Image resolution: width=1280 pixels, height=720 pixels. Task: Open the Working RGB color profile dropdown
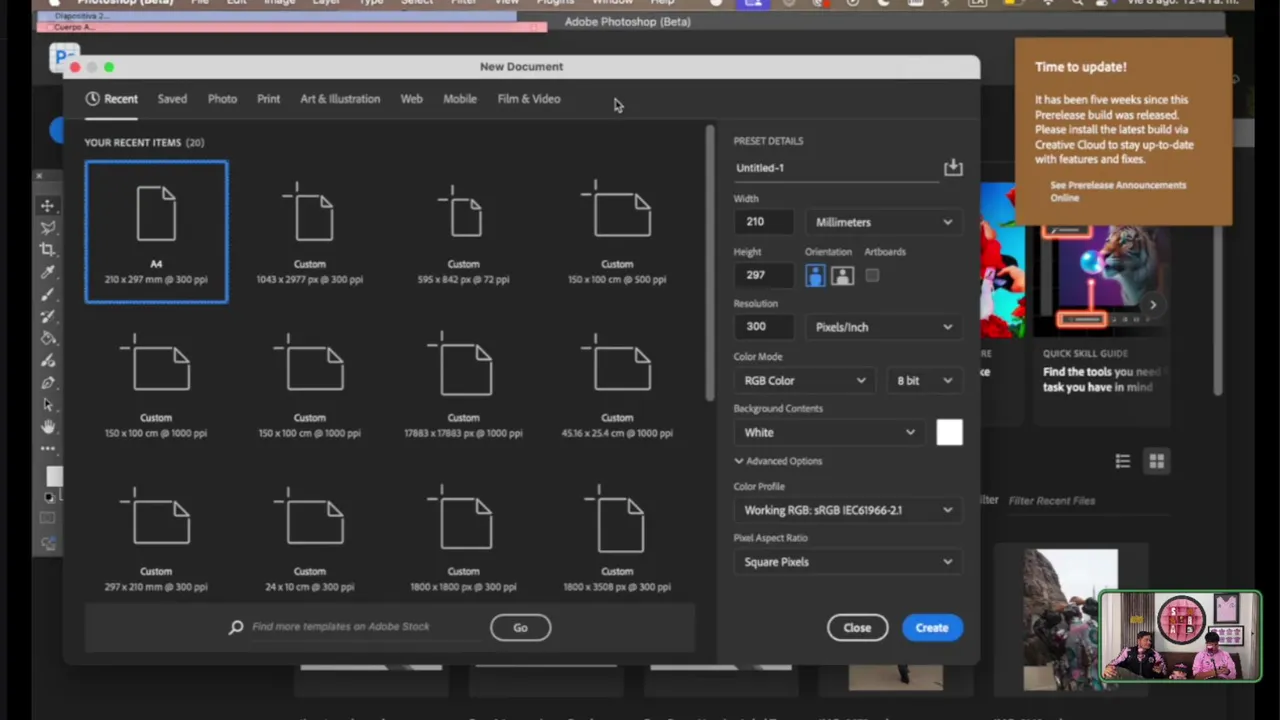click(x=848, y=510)
